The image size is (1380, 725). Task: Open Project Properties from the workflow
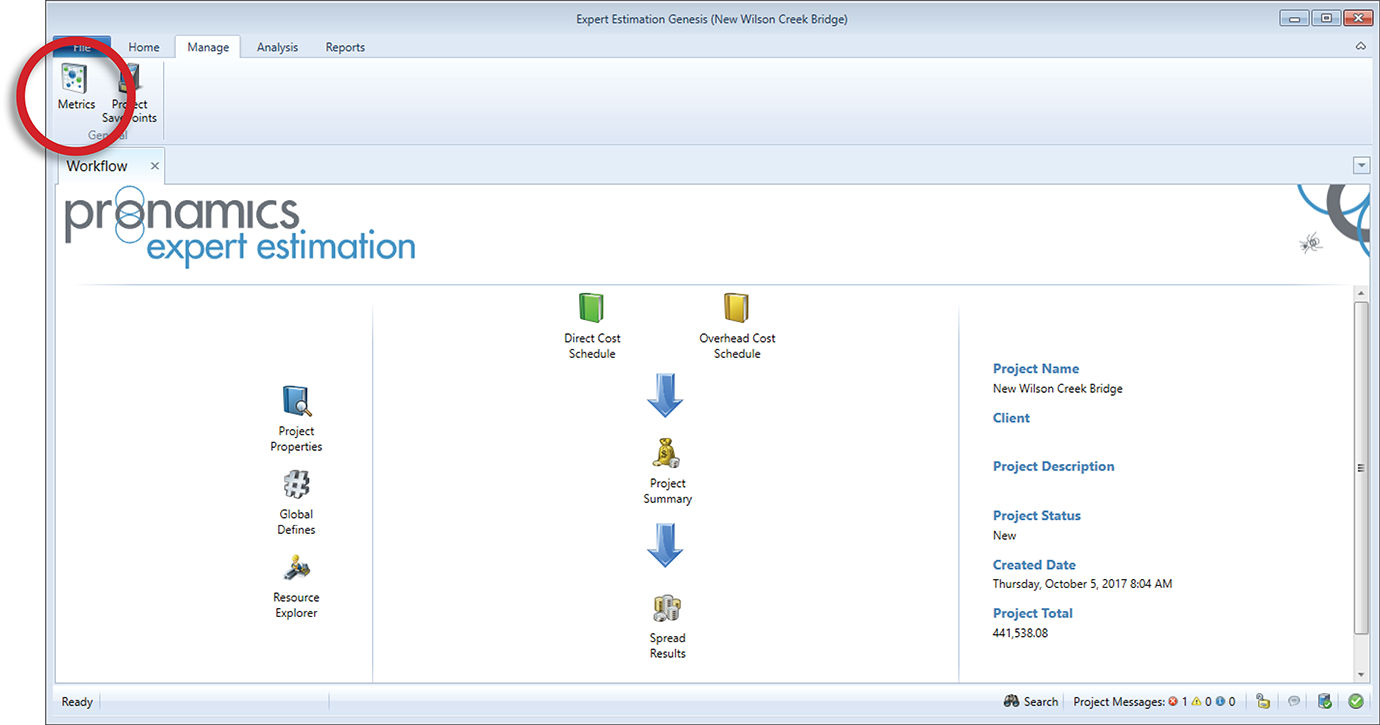(296, 402)
